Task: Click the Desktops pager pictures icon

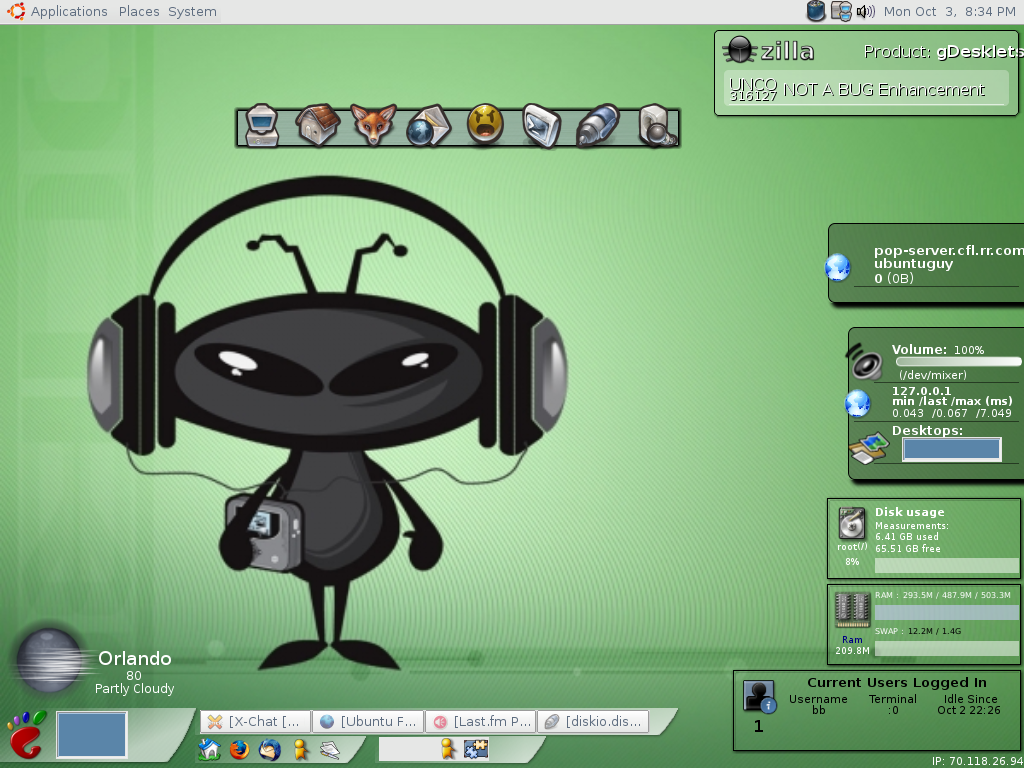Action: pos(870,449)
